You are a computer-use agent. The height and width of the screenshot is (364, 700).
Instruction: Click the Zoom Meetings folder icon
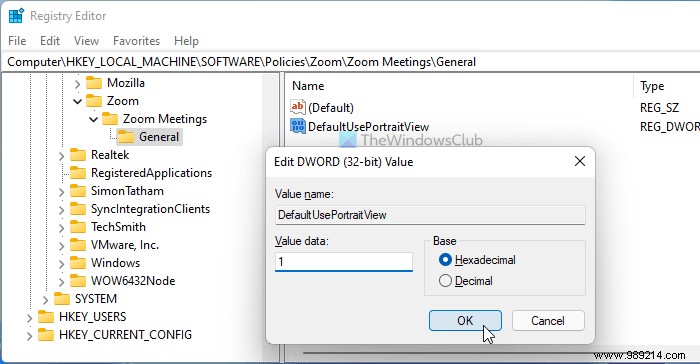(110, 119)
